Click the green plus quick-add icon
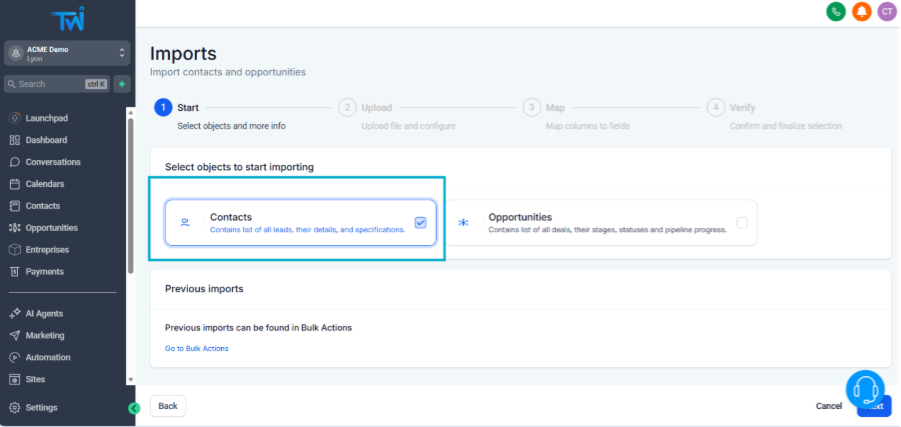Screen dimensions: 901x427 pyautogui.click(x=122, y=84)
